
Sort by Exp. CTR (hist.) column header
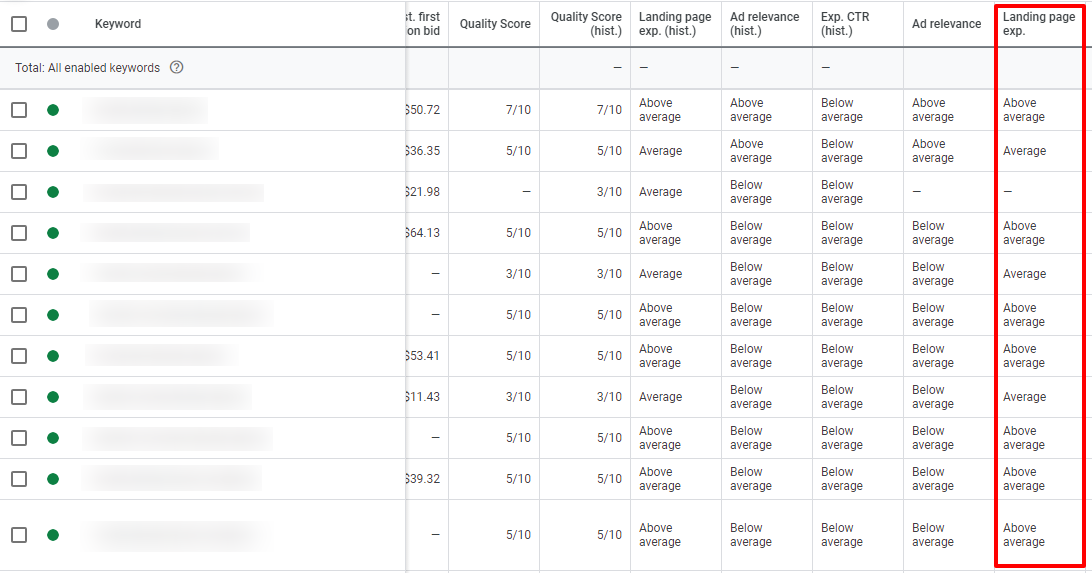[x=845, y=24]
